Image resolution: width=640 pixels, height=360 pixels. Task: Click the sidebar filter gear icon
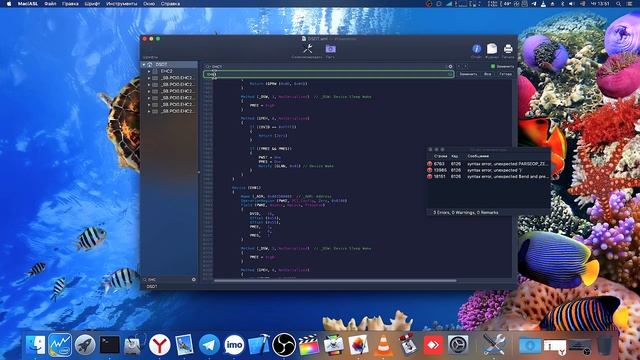click(x=194, y=280)
